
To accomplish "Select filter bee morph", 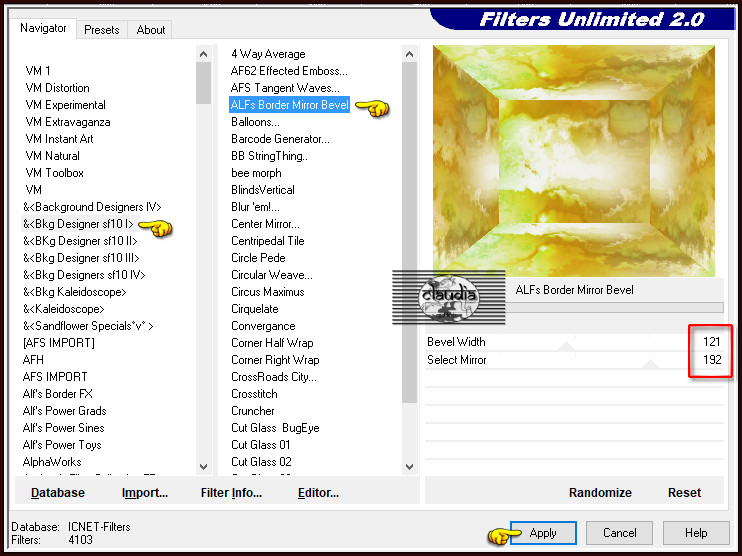I will pyautogui.click(x=256, y=173).
